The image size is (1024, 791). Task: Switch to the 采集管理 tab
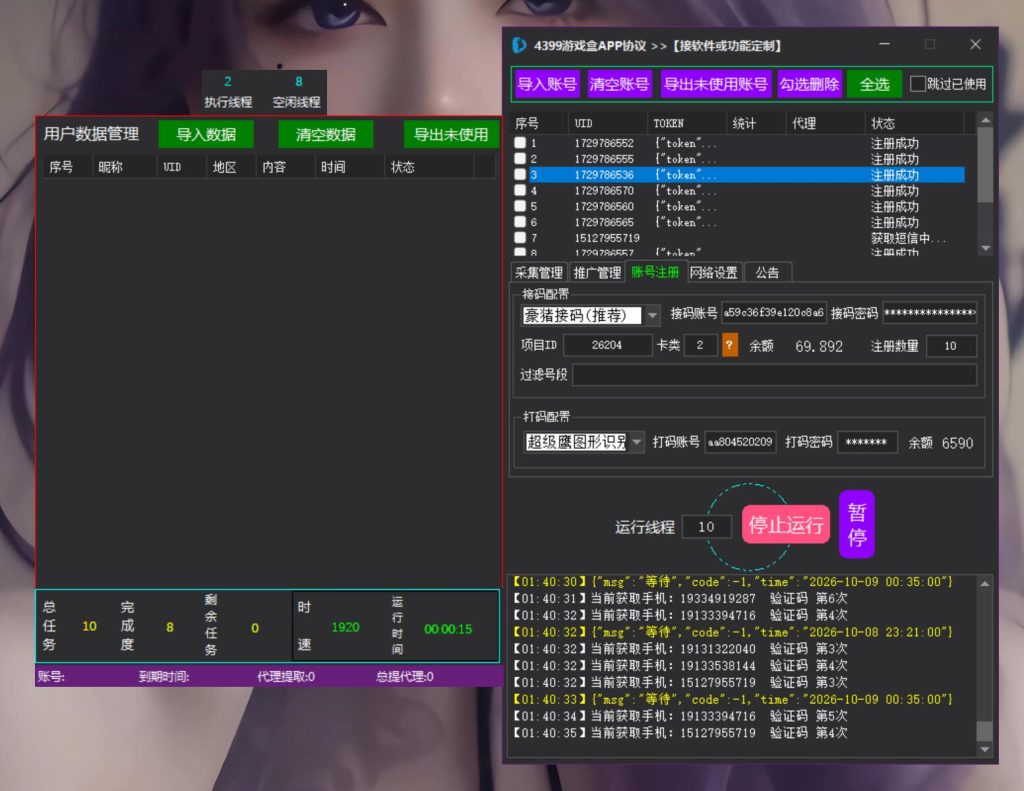(539, 272)
